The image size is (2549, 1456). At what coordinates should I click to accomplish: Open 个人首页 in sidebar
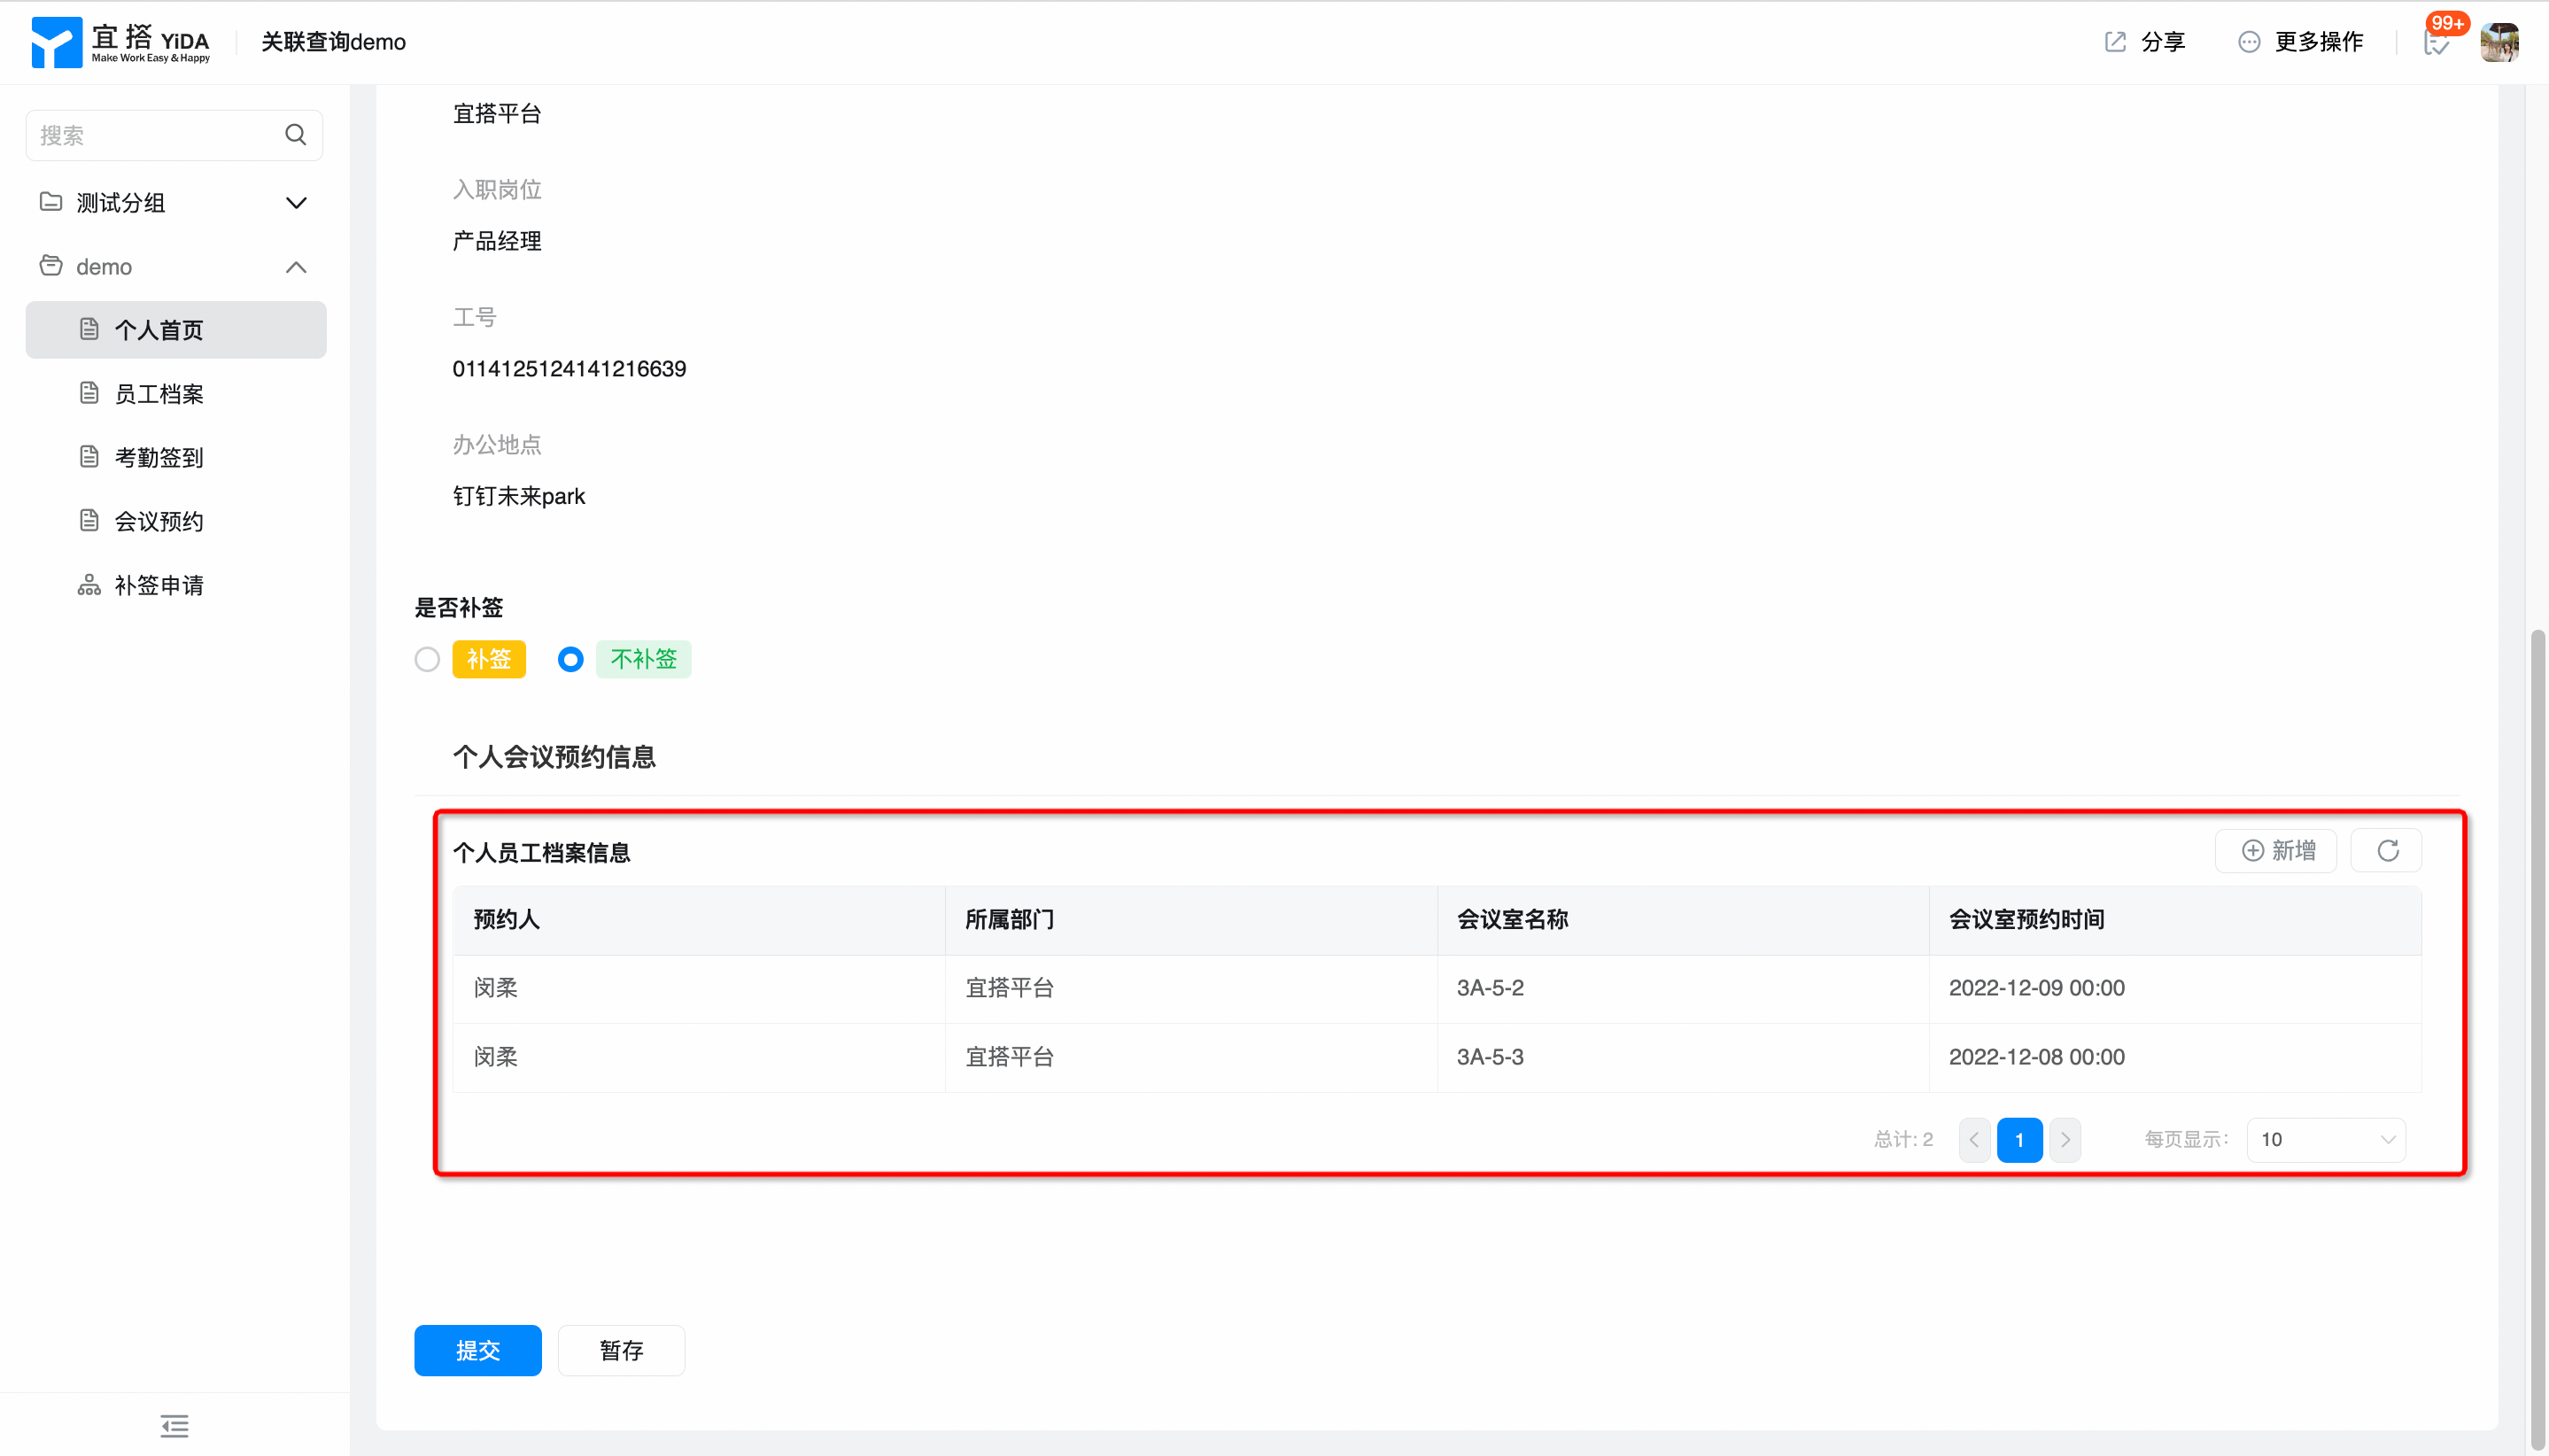[x=176, y=330]
